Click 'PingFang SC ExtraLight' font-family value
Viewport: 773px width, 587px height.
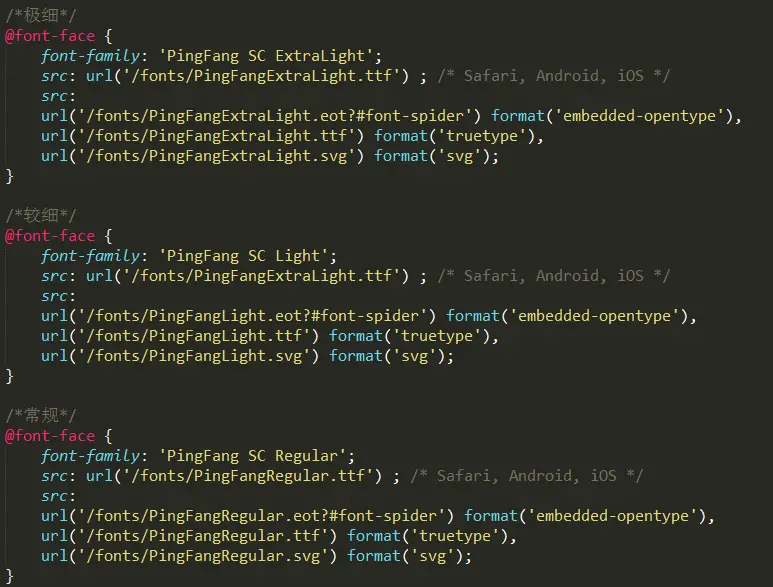[266, 56]
